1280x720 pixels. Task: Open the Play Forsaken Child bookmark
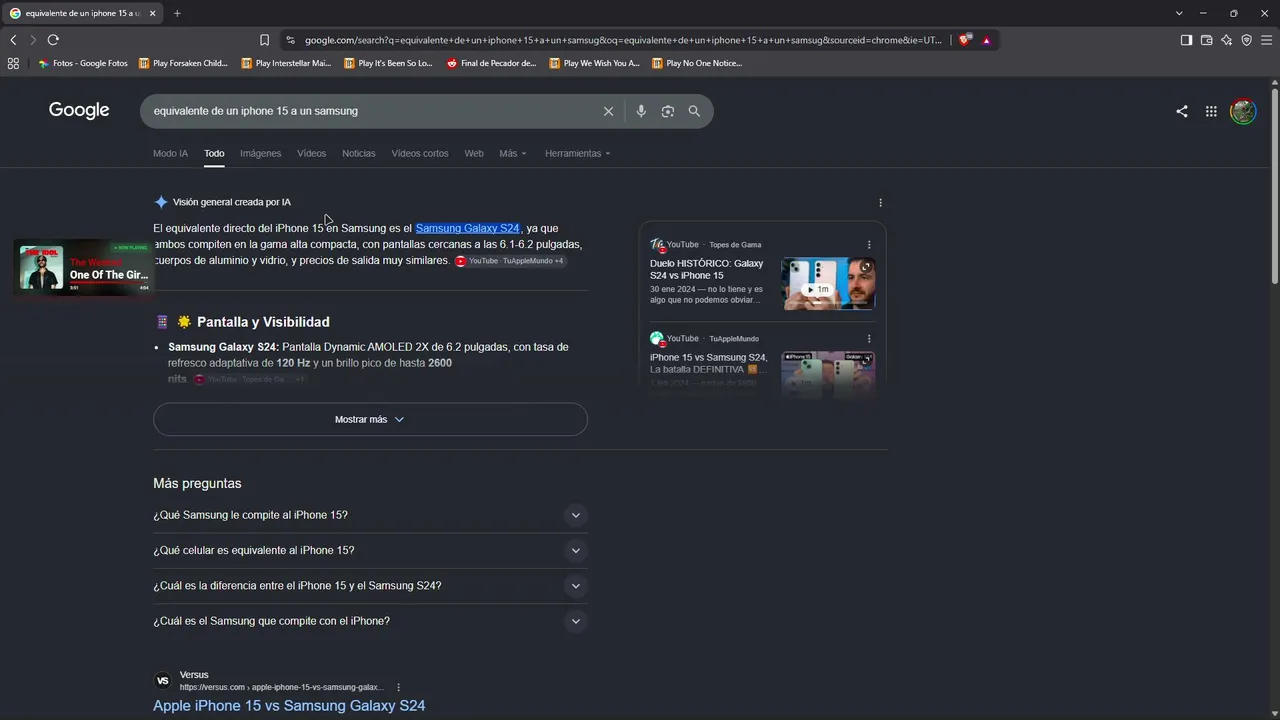[x=183, y=63]
